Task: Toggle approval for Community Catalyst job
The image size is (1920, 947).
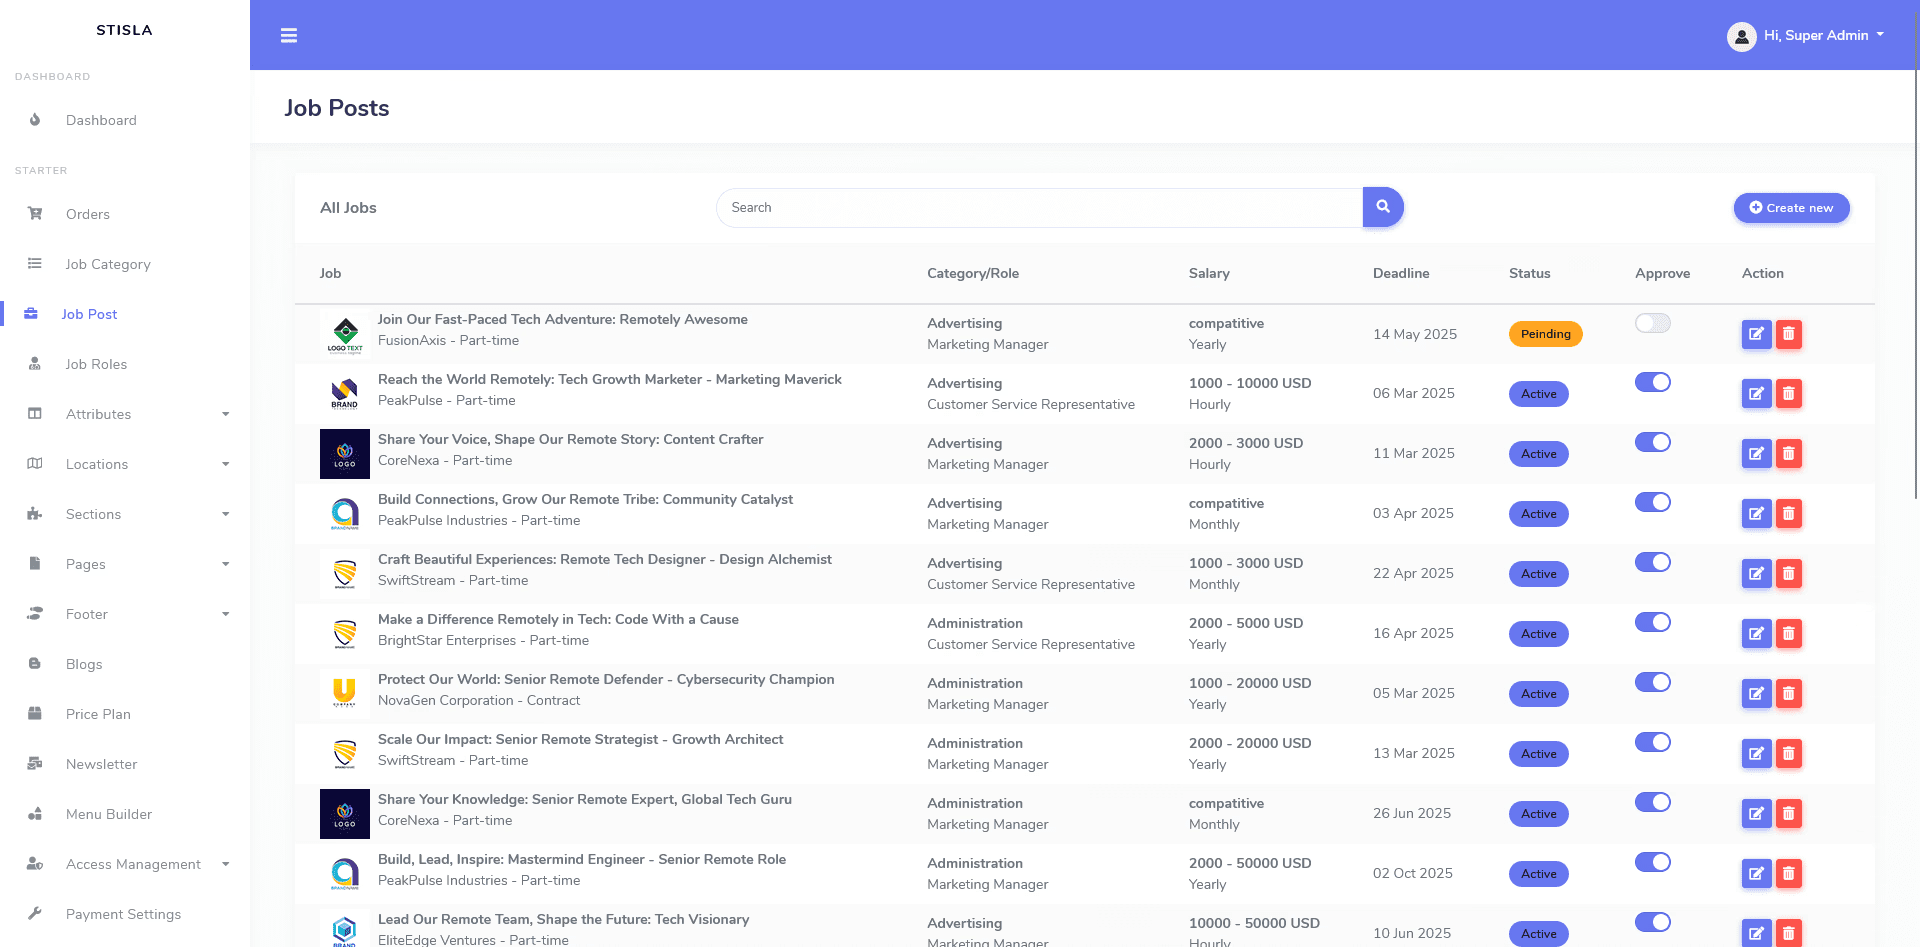Action: click(1652, 503)
